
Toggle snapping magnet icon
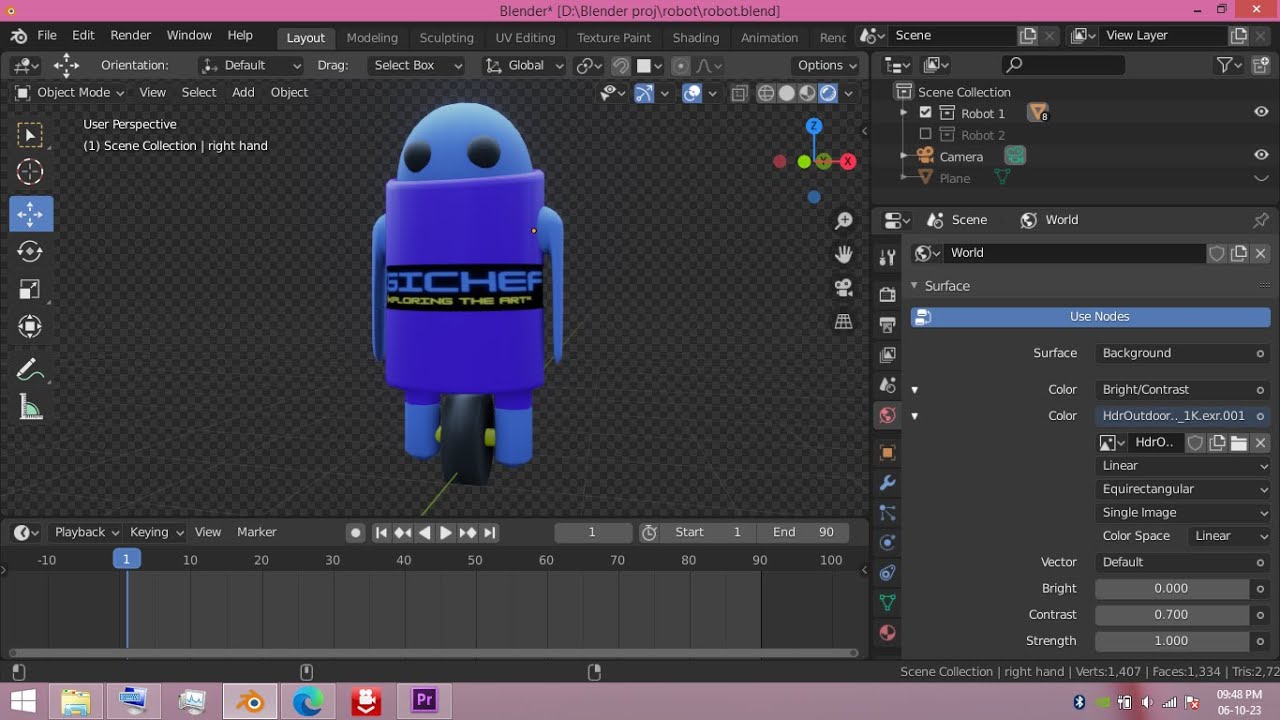(621, 65)
